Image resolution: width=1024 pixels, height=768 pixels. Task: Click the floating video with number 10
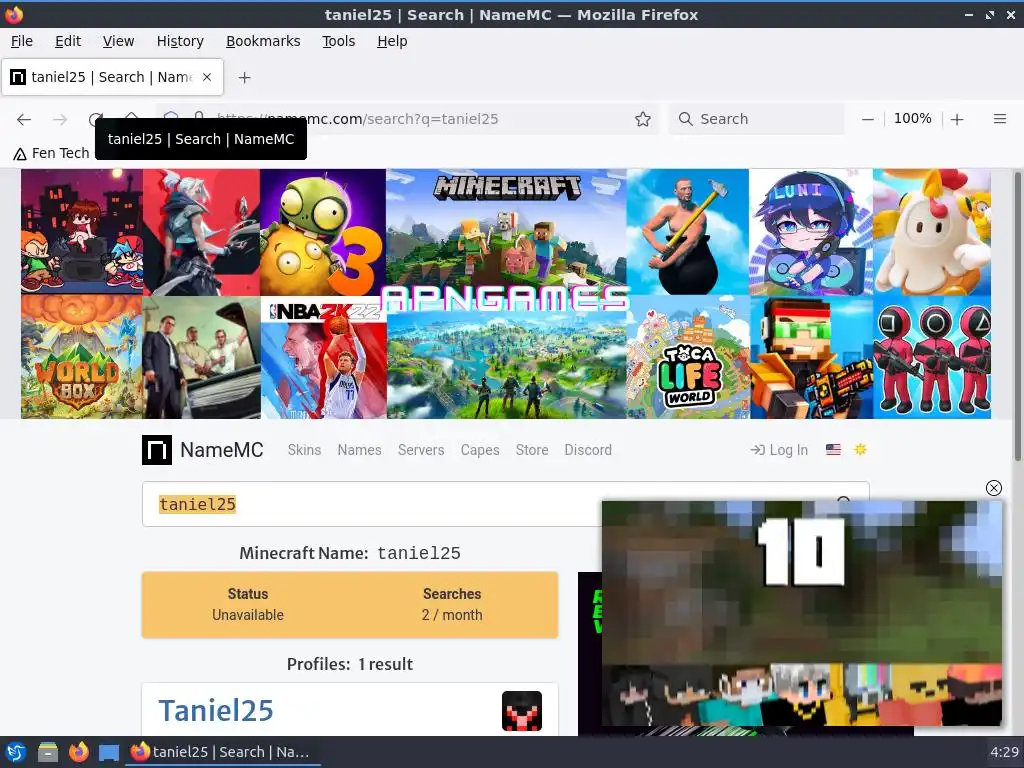click(x=802, y=613)
